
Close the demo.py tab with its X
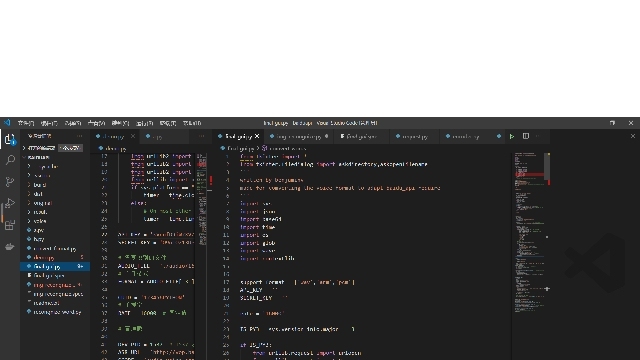(133, 136)
